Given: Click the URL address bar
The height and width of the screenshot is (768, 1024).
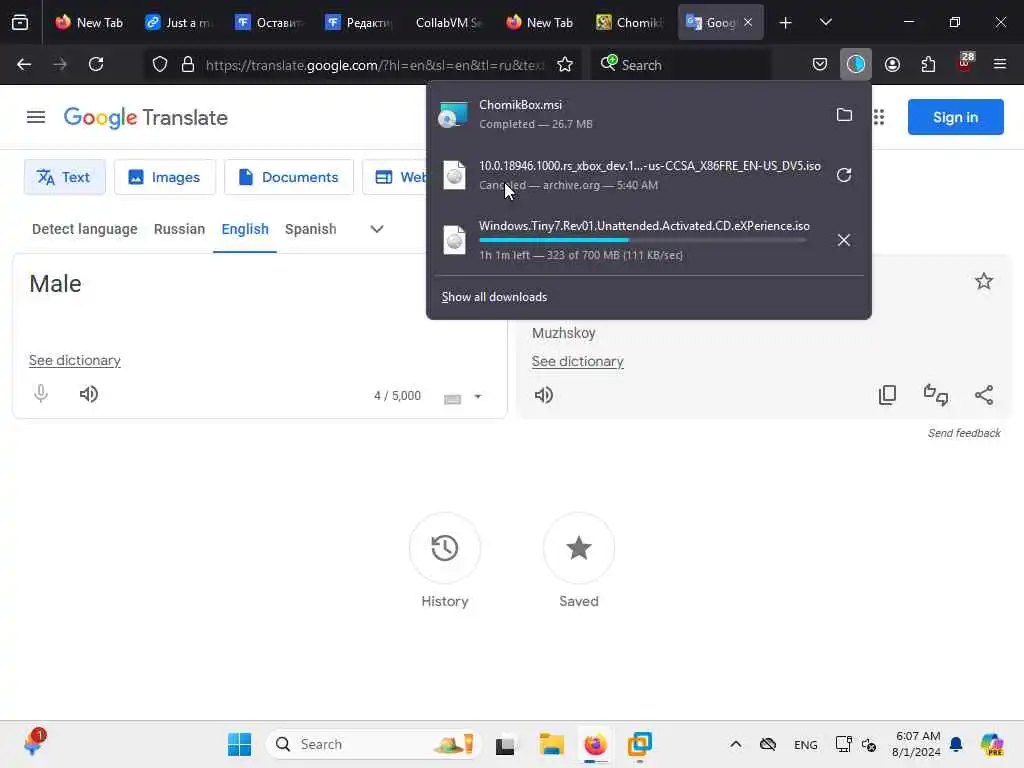Looking at the screenshot, I should coord(374,65).
